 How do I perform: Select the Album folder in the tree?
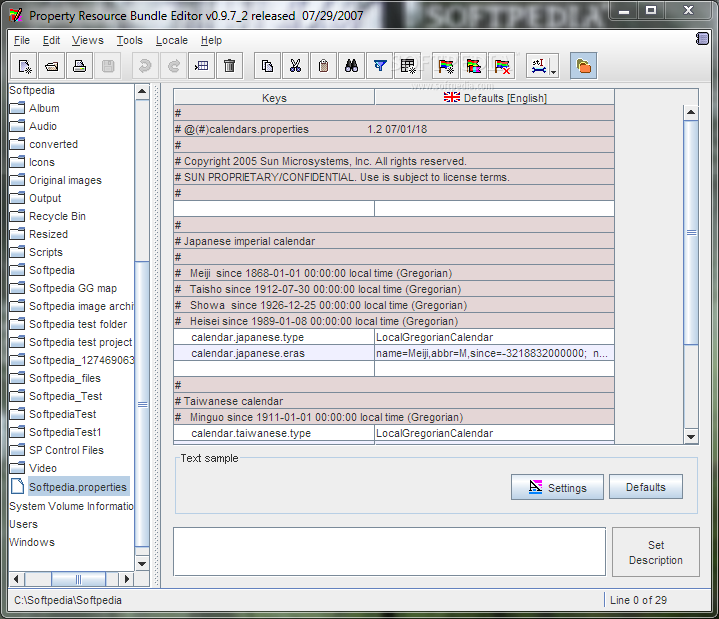coord(44,108)
